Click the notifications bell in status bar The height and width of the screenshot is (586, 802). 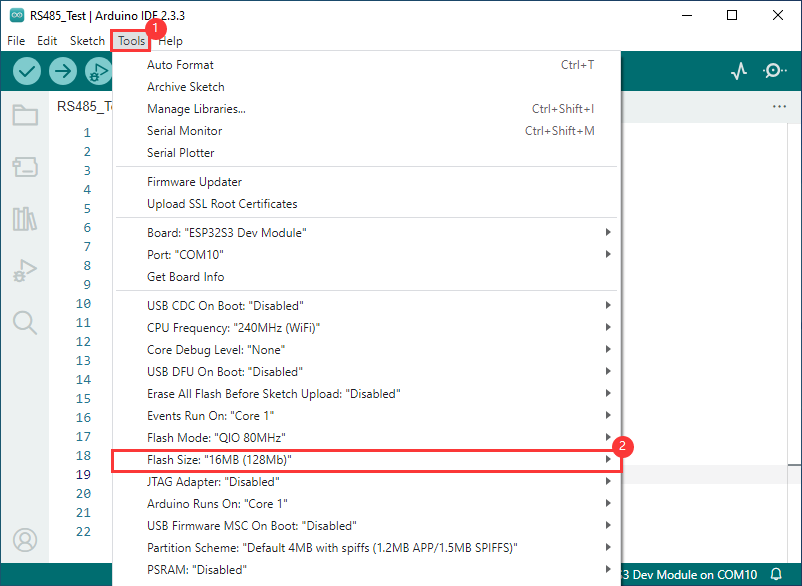tap(776, 575)
